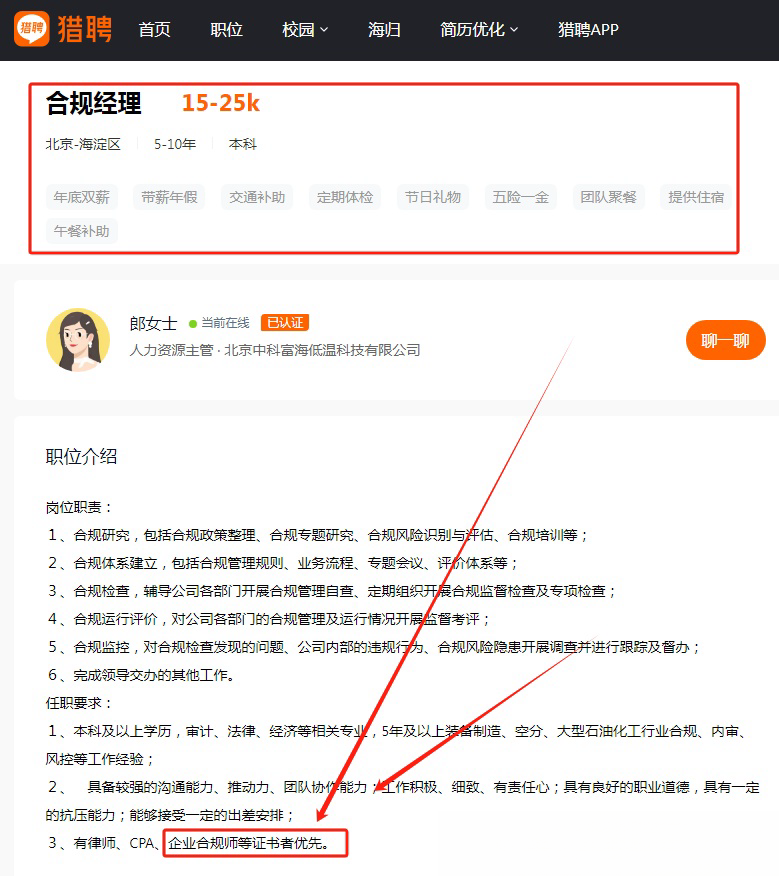The image size is (779, 876).
Task: Select the 午餐补助 benefit tag
Action: pyautogui.click(x=82, y=231)
